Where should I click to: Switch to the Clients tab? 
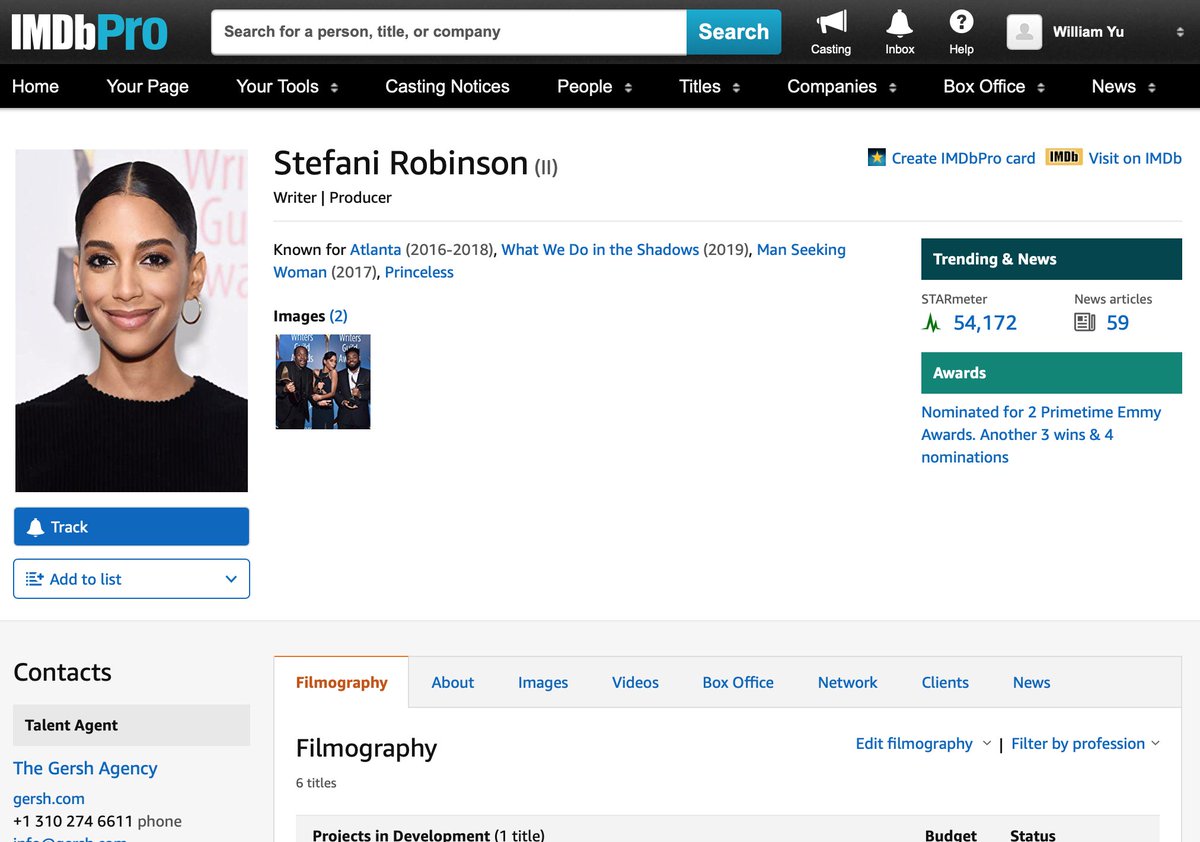pos(945,682)
